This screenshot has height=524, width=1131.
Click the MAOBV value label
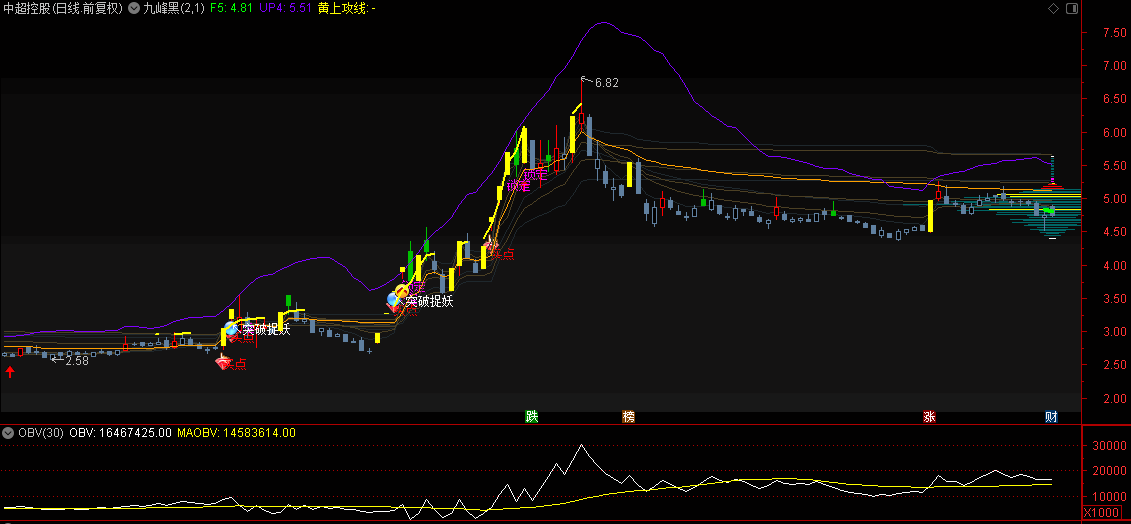[236, 433]
